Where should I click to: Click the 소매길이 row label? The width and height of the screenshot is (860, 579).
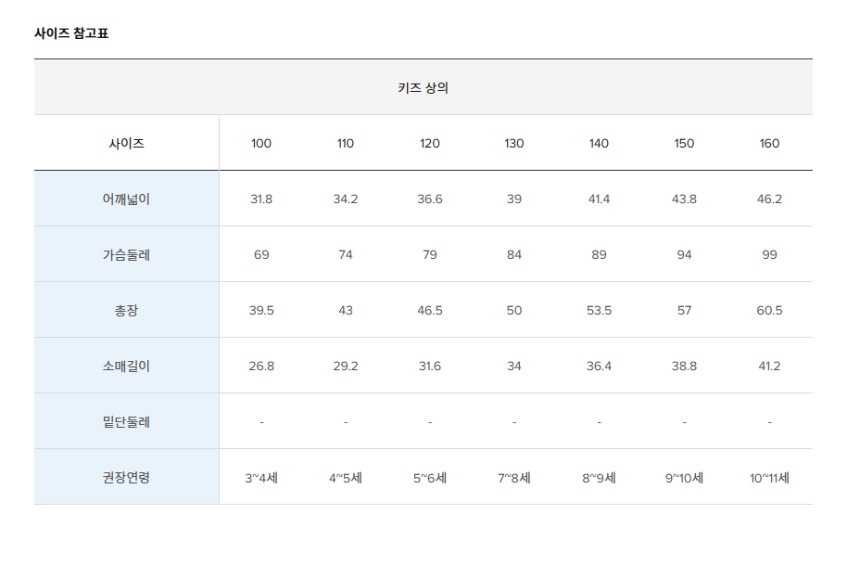pyautogui.click(x=127, y=366)
